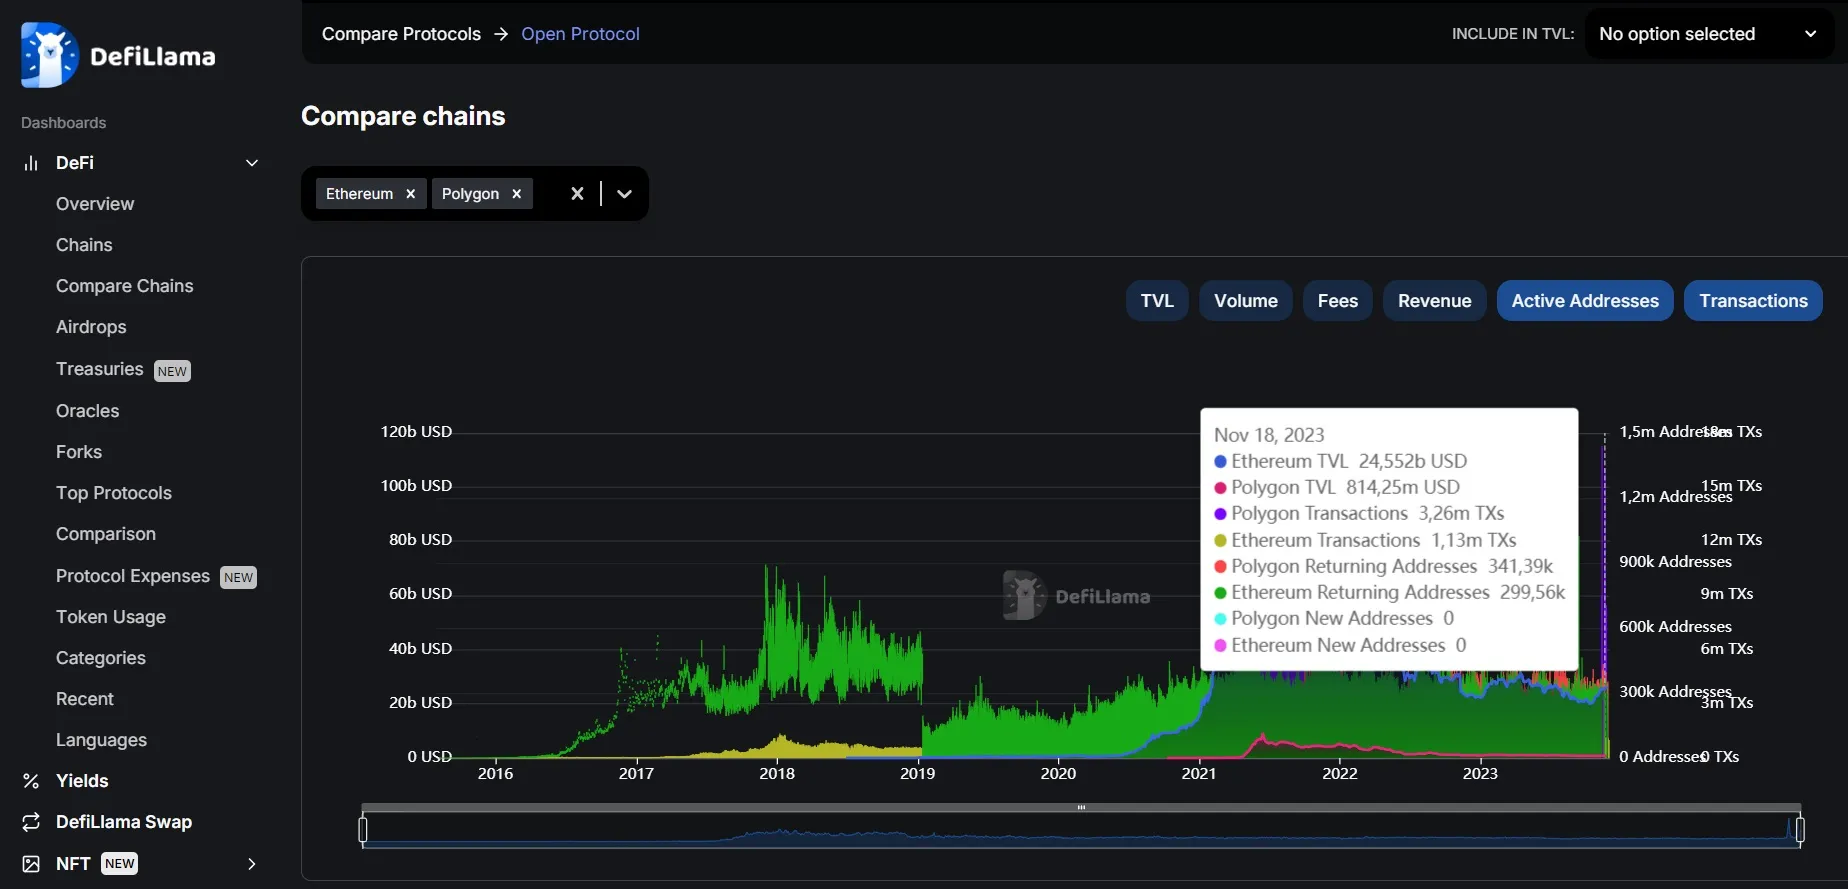This screenshot has height=889, width=1848.
Task: Open the Oracles page
Action: point(88,411)
